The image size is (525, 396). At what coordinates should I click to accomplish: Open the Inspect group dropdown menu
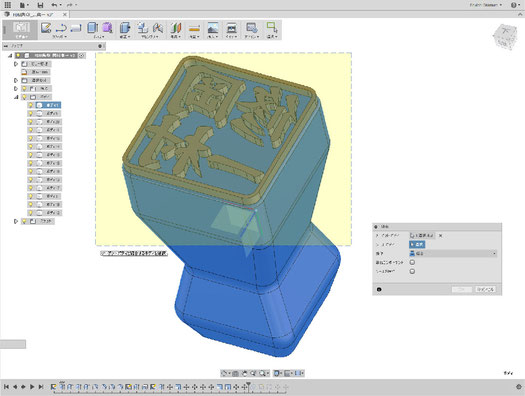[195, 36]
